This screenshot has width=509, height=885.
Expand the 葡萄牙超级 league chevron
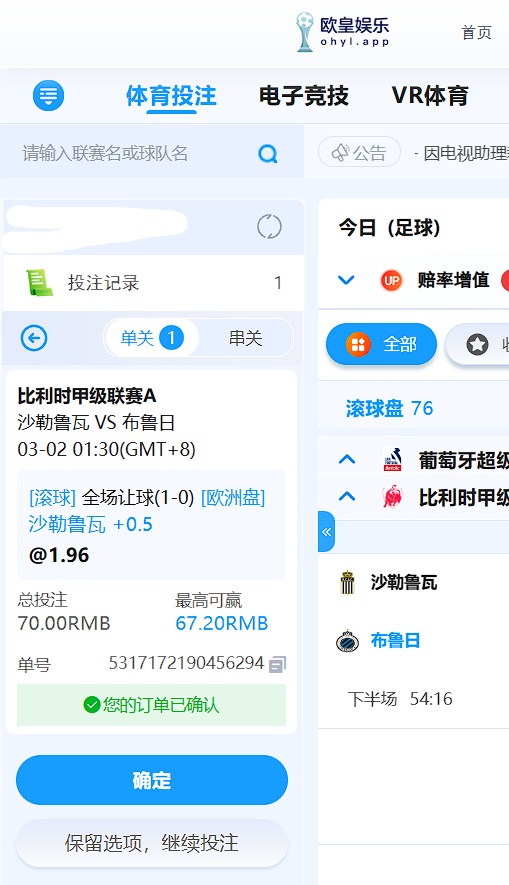[346, 459]
